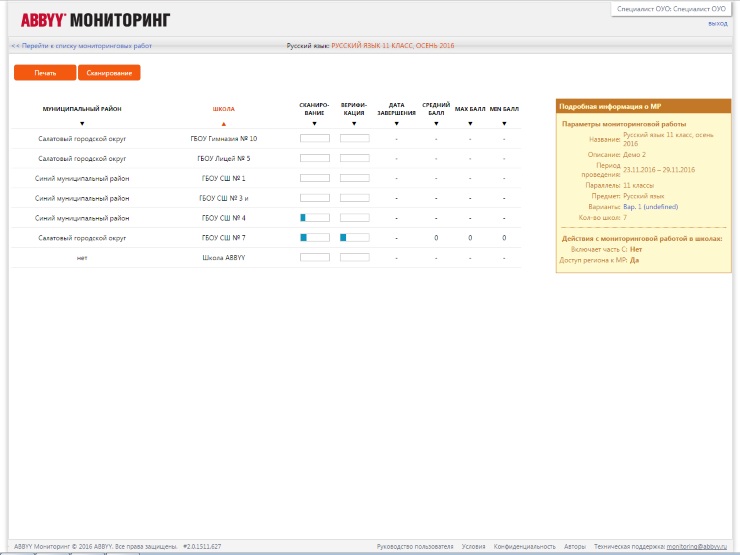Image resolution: width=740 pixels, height=555 pixels.
Task: Click scanning progress bar for ГБОУ СШ № 7
Action: click(x=315, y=238)
